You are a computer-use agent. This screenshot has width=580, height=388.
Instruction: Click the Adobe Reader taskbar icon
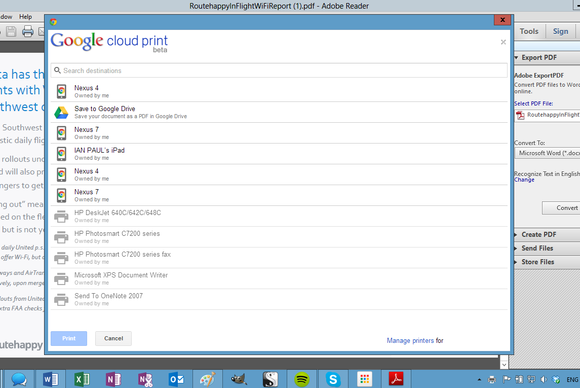coord(396,379)
